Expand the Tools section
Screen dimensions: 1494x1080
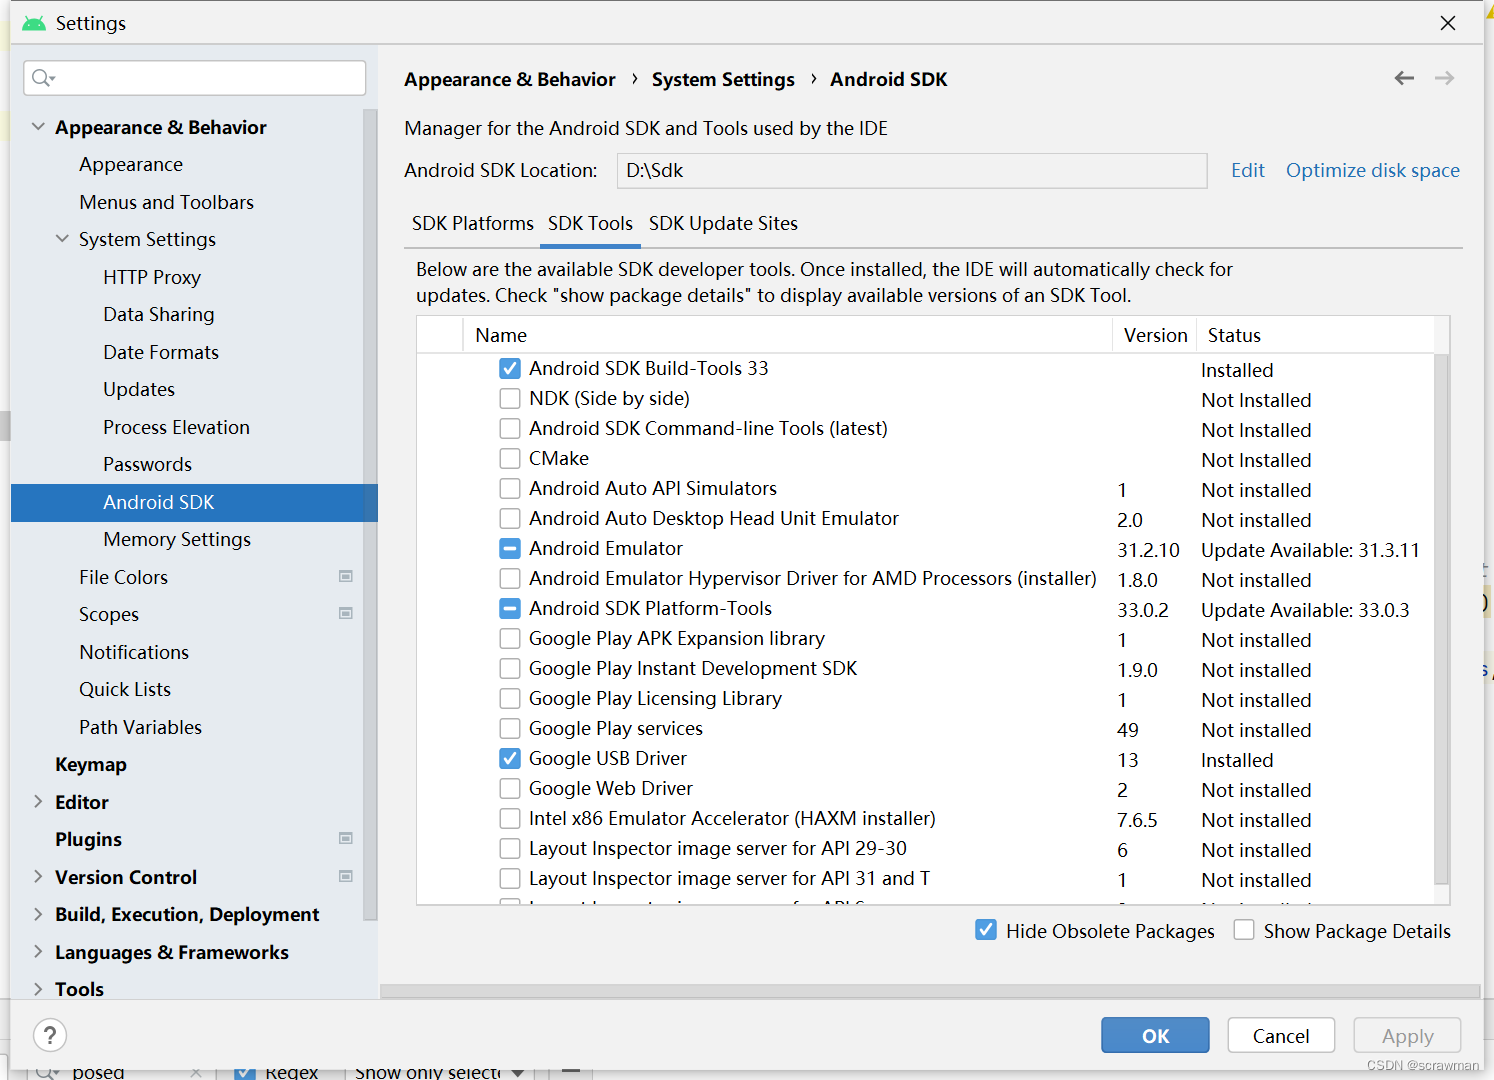[x=38, y=989]
